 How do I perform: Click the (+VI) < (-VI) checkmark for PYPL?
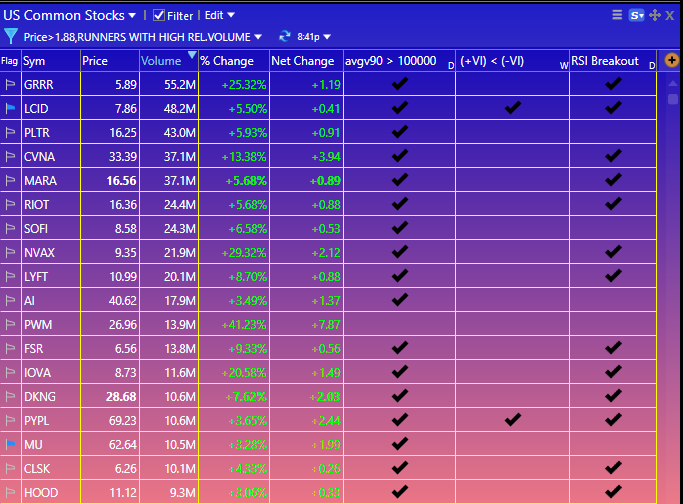click(513, 419)
